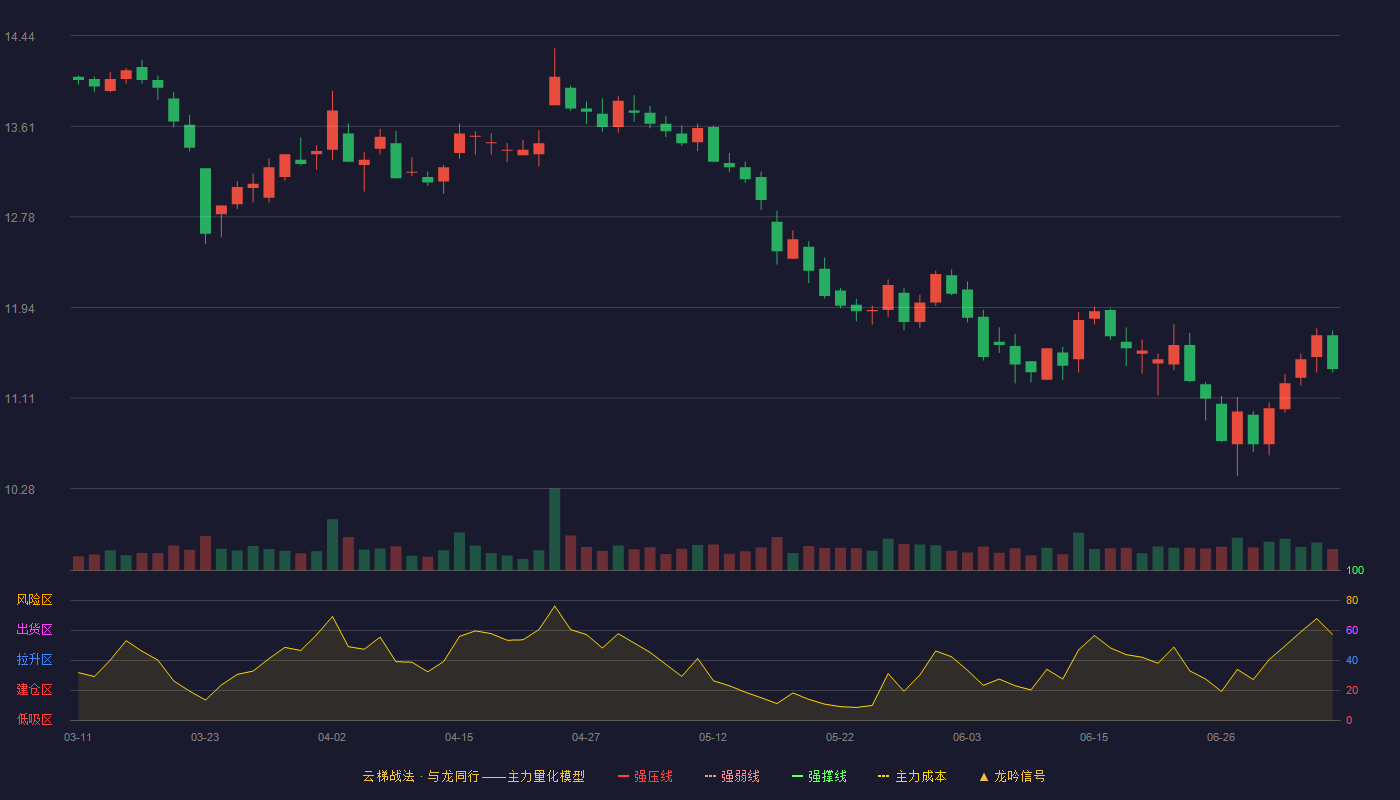Click the 13.61 price axis label

click(19, 127)
